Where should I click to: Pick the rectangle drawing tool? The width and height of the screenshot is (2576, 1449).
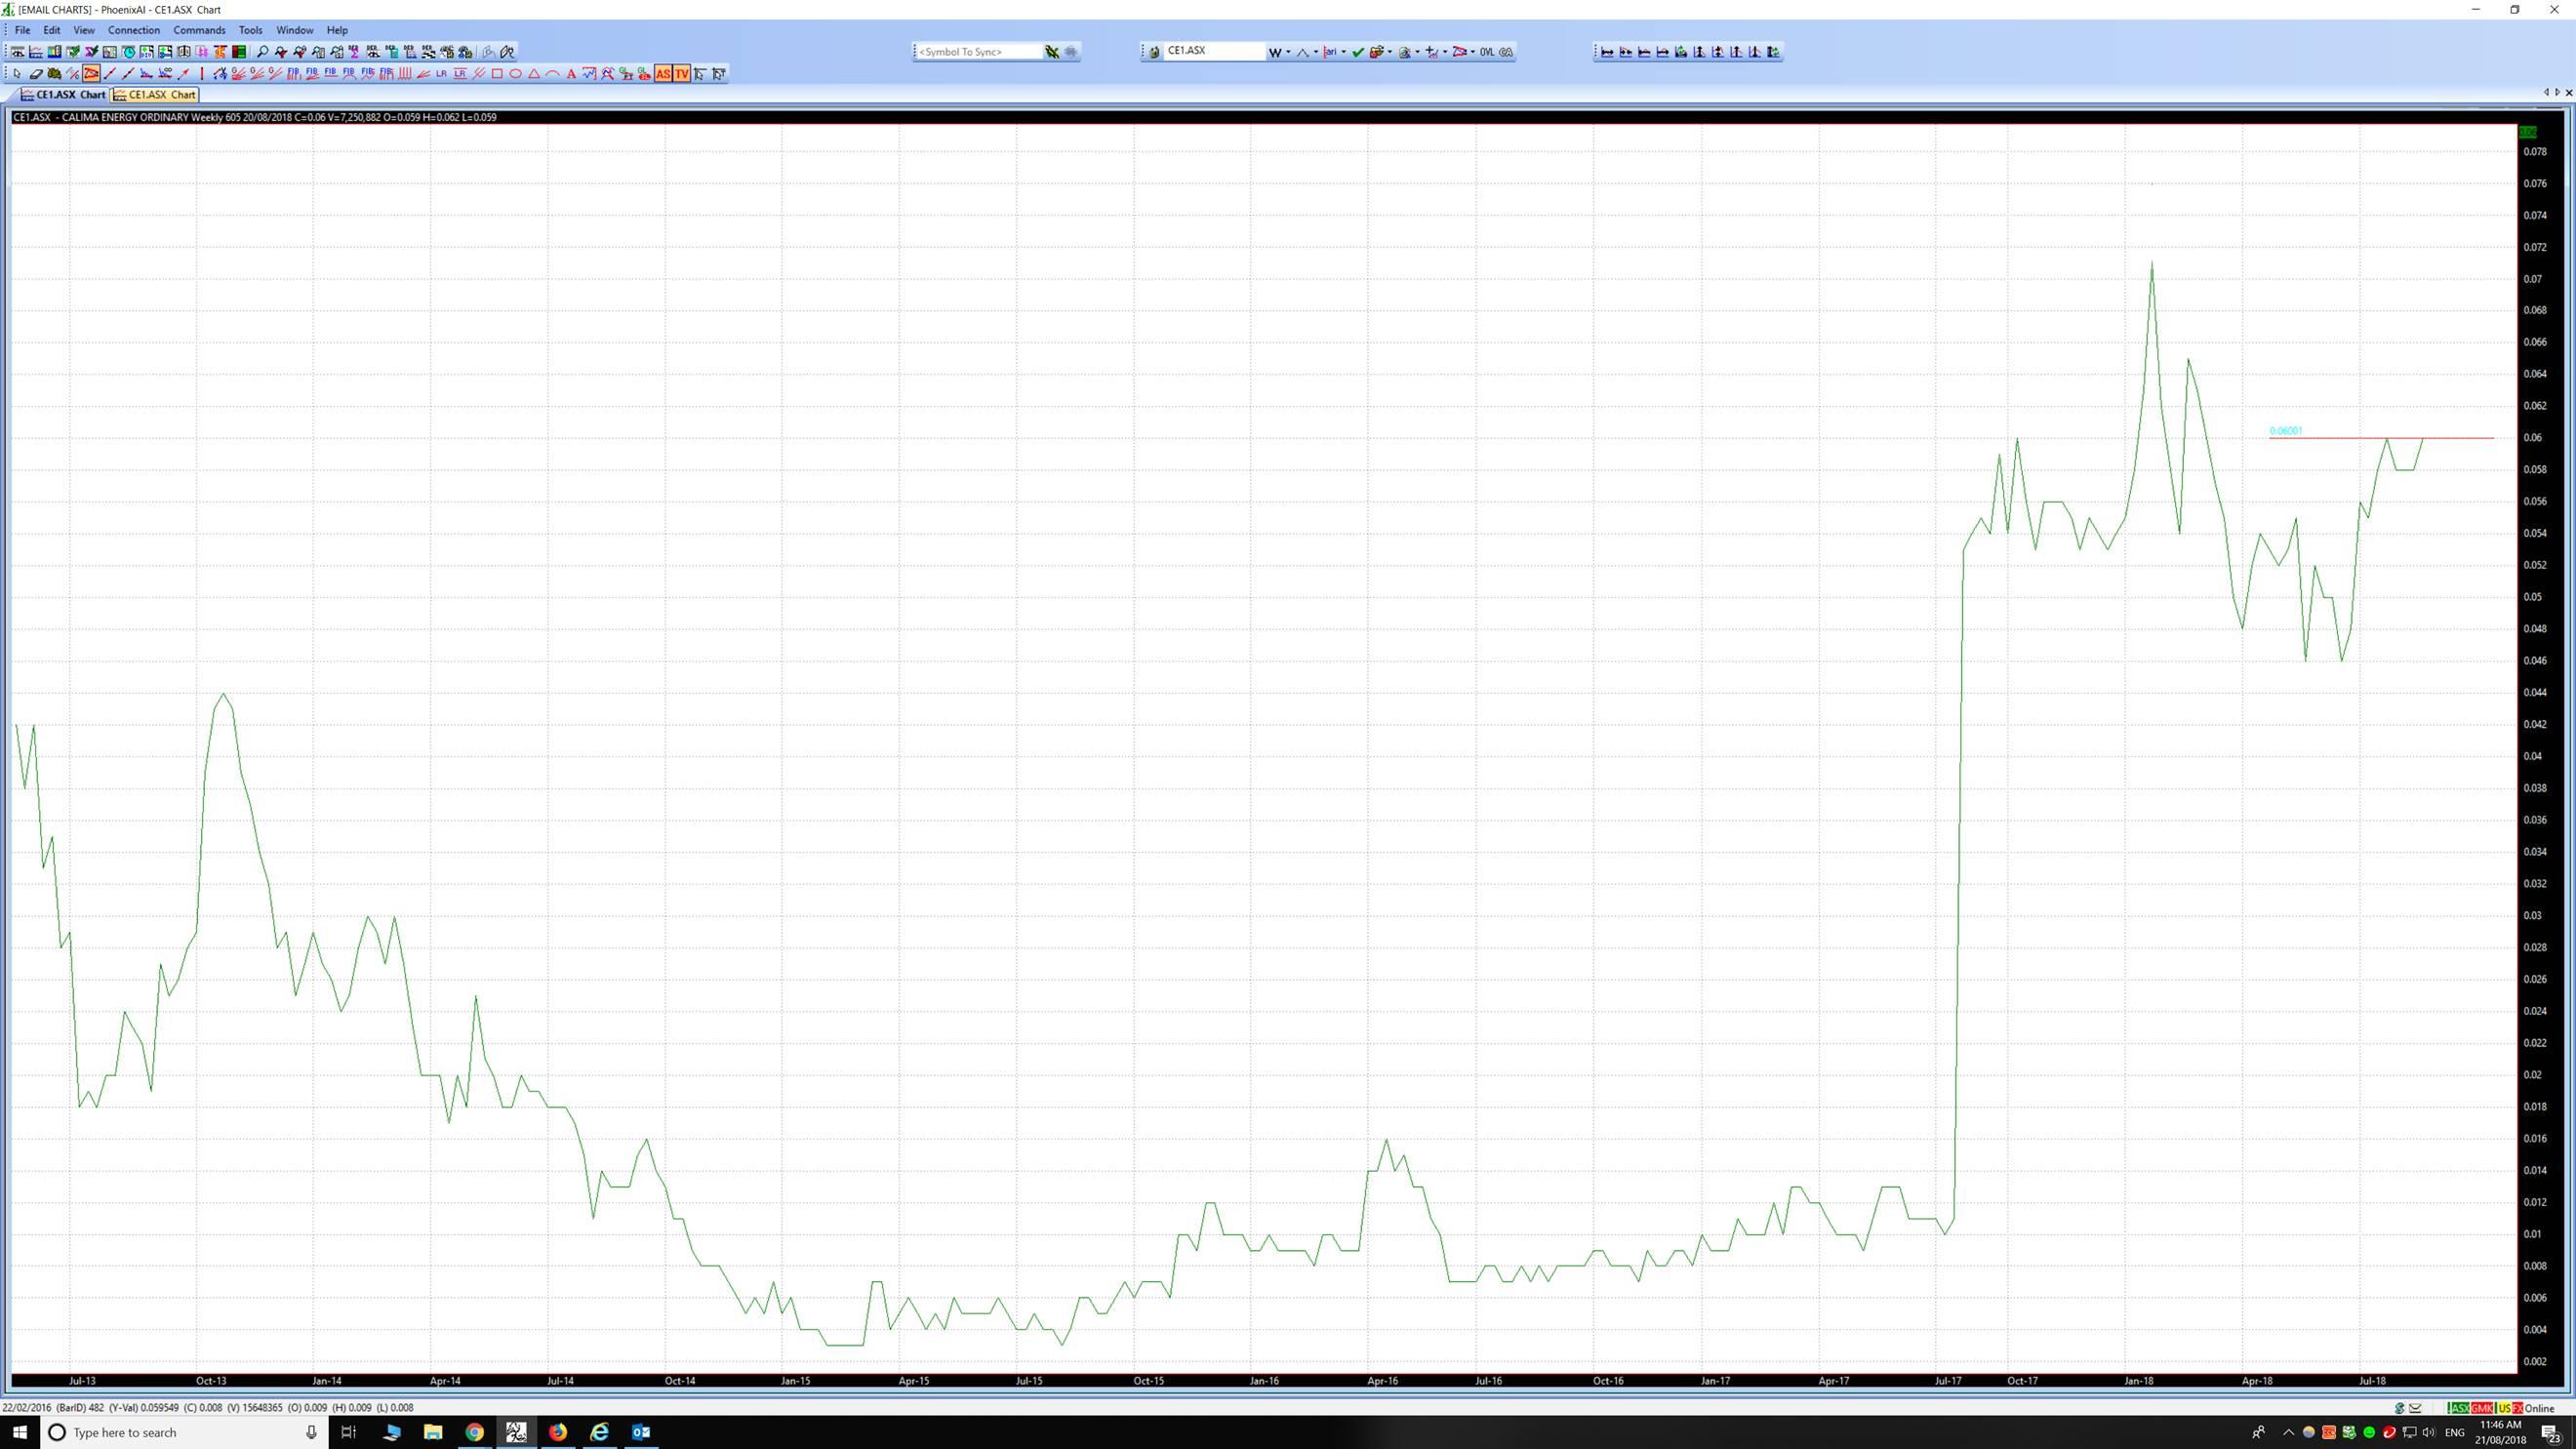pos(497,73)
